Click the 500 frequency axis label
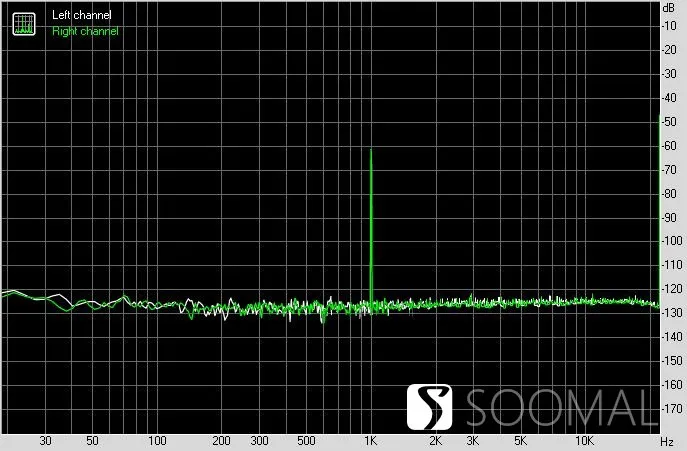This screenshot has width=687, height=451. pyautogui.click(x=306, y=441)
